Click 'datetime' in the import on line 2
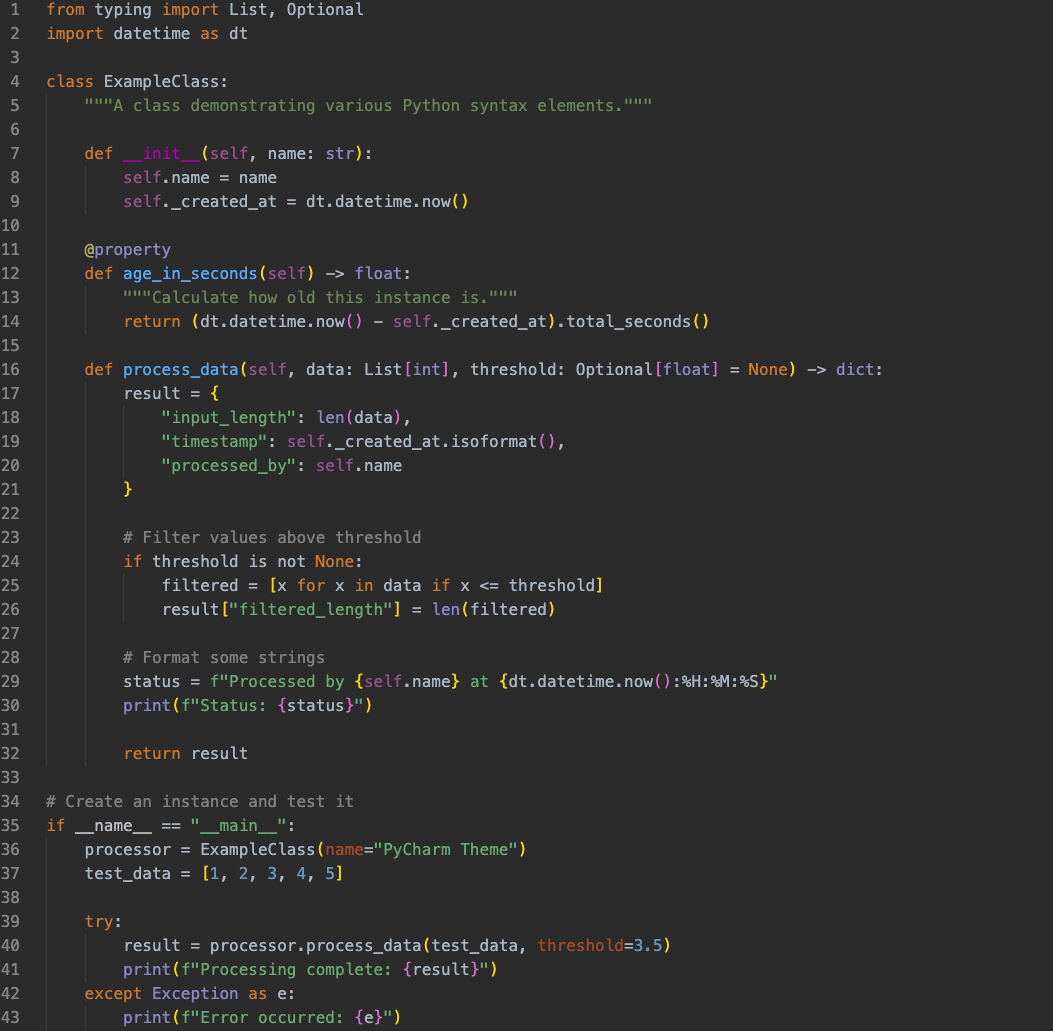Image resolution: width=1053 pixels, height=1031 pixels. coord(152,34)
